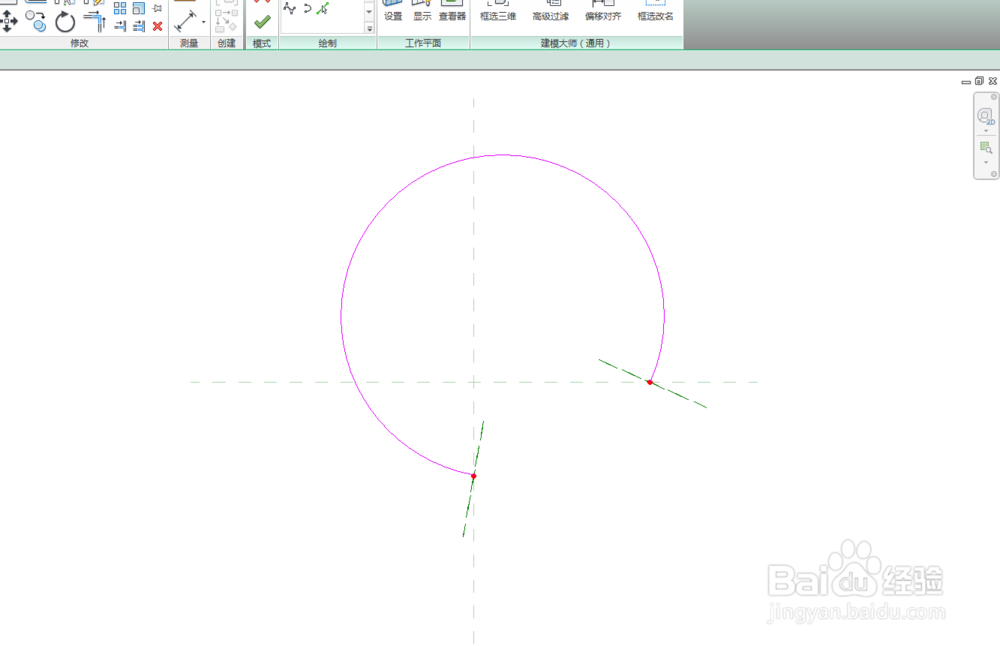1000x646 pixels.
Task: Click the 偏移对齐 tool
Action: pyautogui.click(x=603, y=11)
